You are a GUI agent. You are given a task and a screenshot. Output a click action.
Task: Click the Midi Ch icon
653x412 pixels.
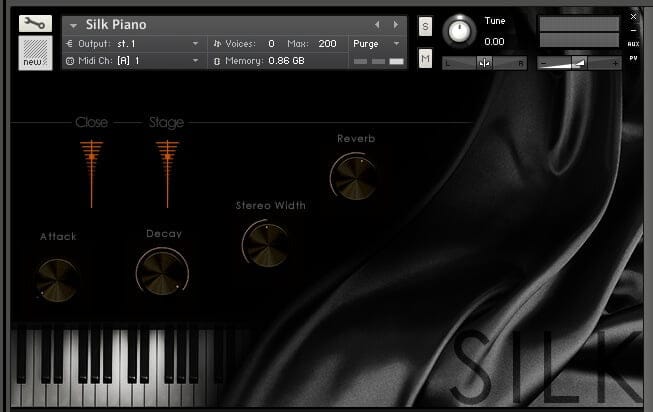click(x=70, y=61)
